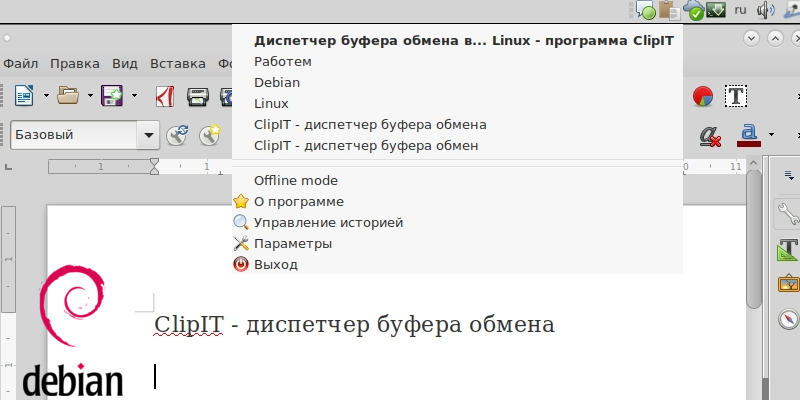Open ClipIT Параметры

(457, 243)
